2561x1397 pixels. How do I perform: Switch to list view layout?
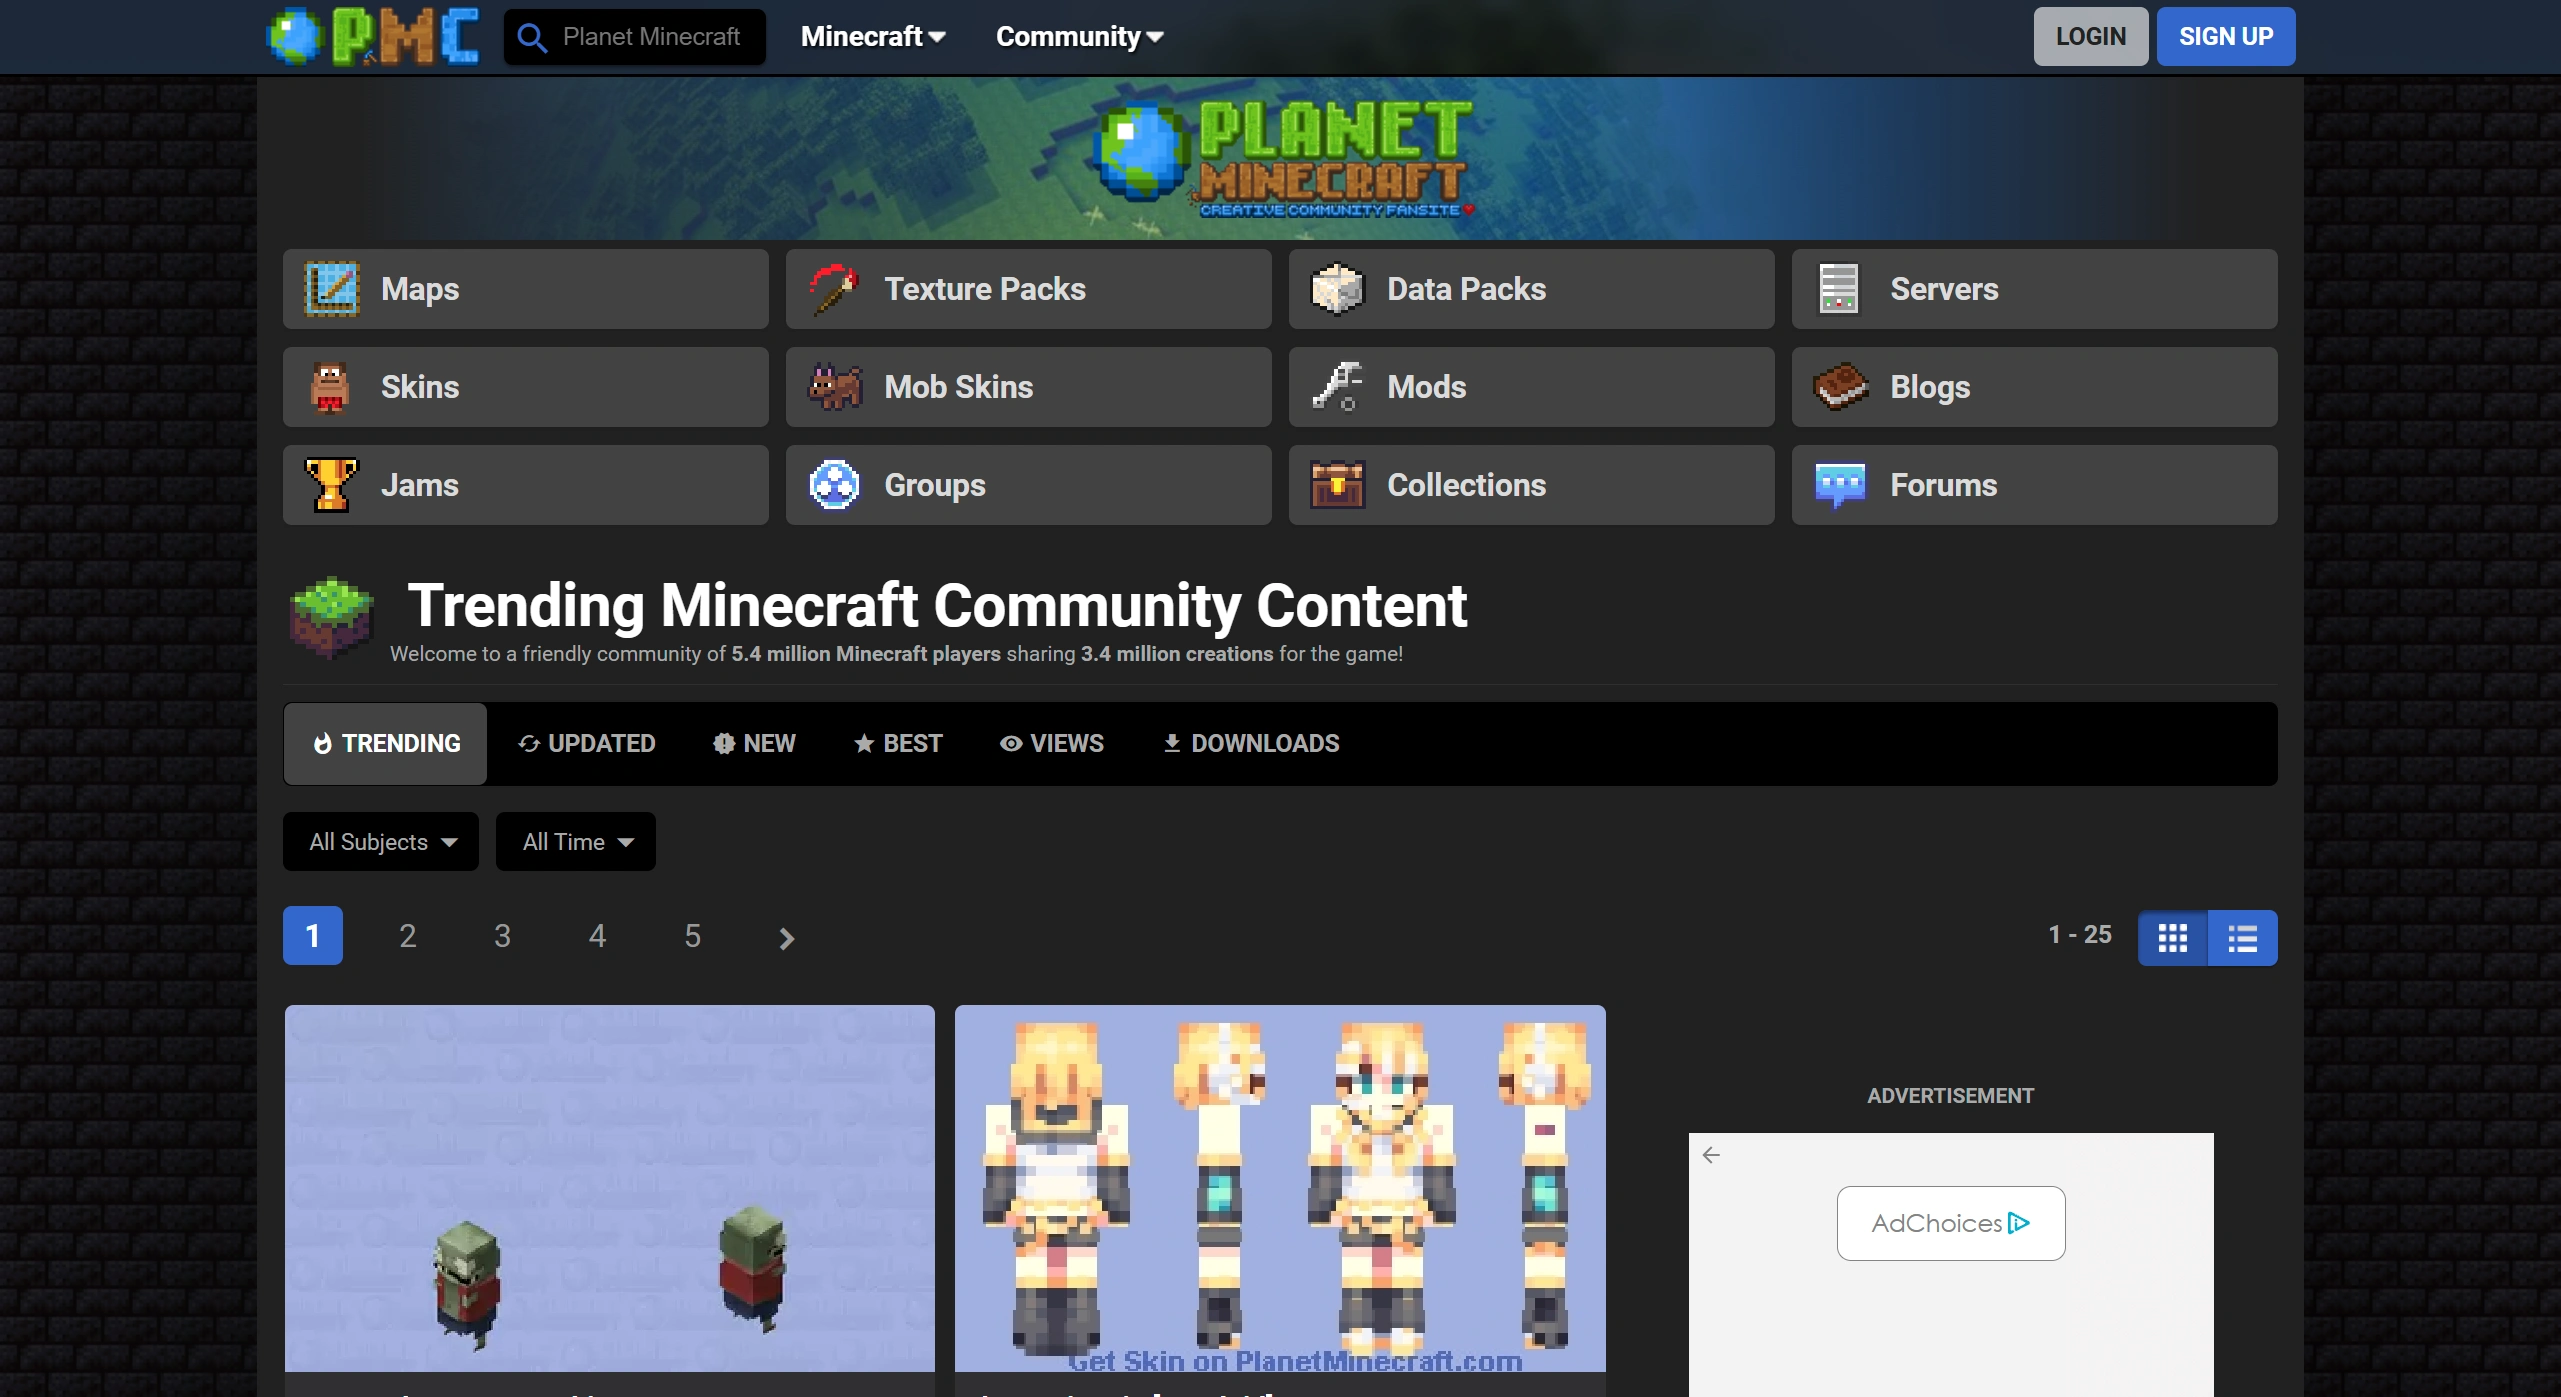pyautogui.click(x=2243, y=938)
